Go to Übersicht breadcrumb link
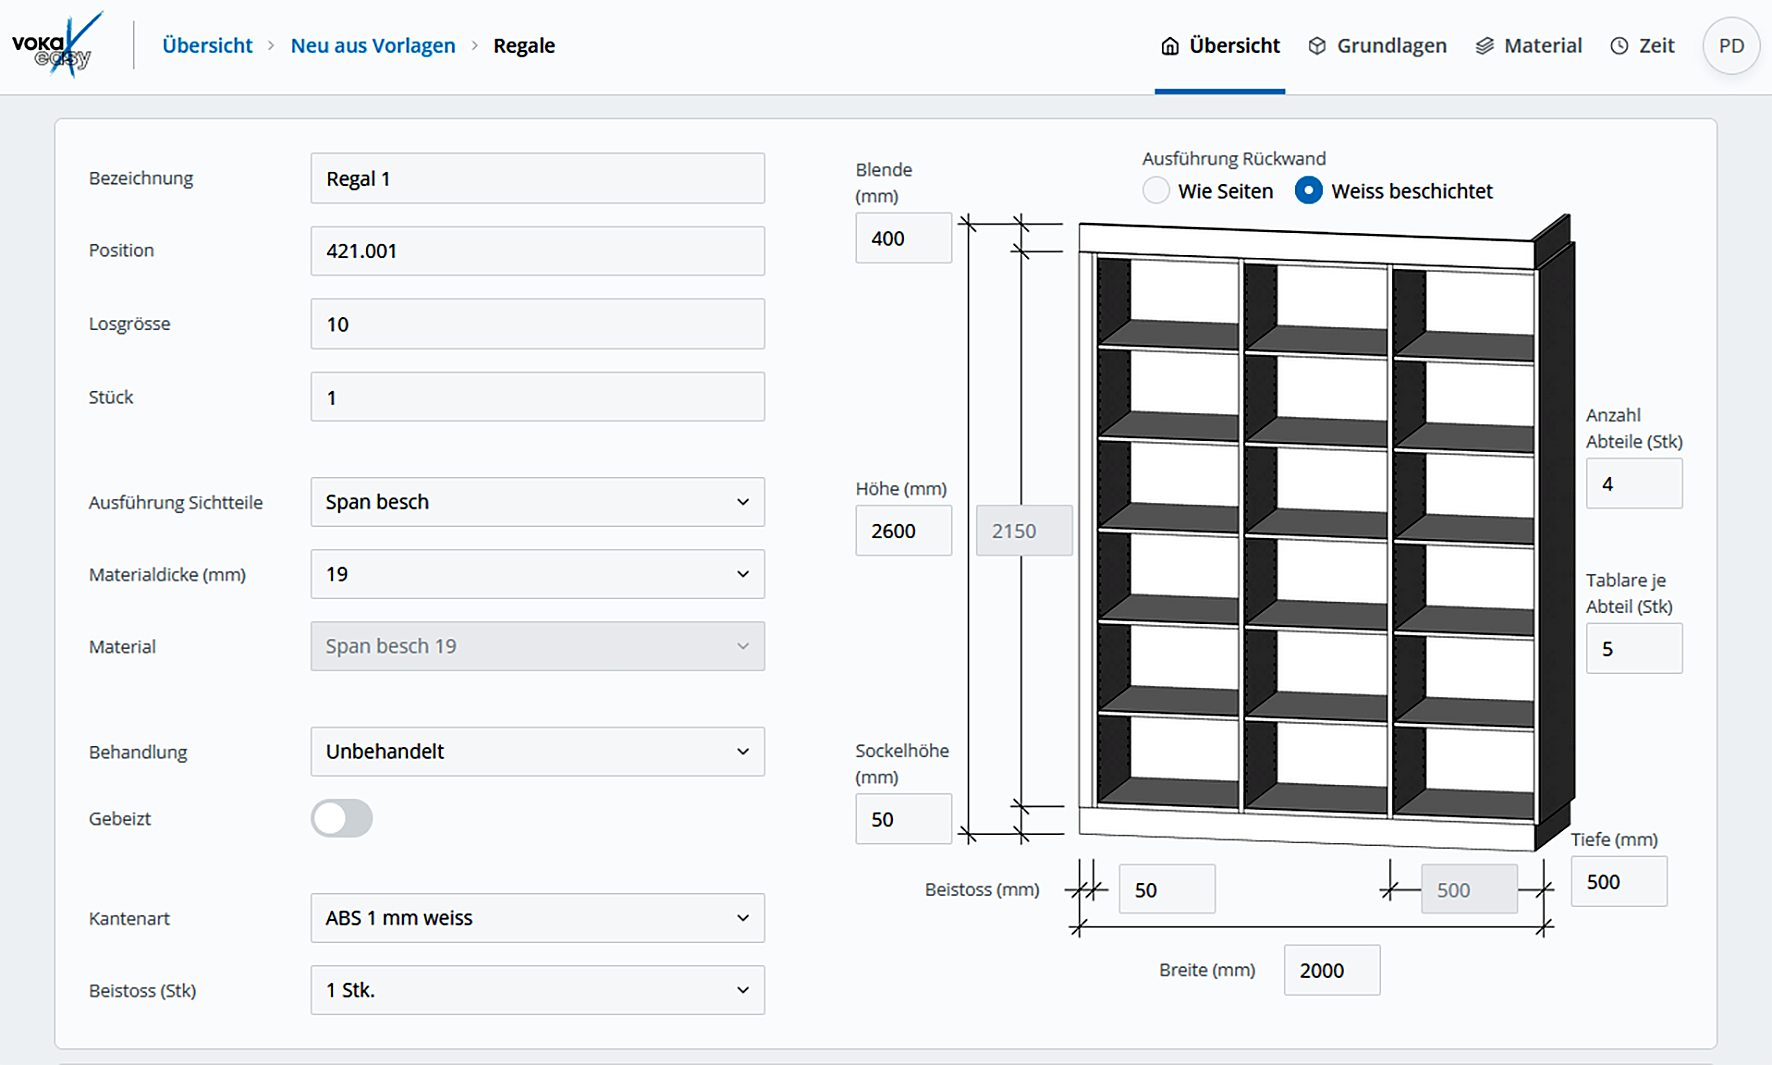The width and height of the screenshot is (1772, 1065). tap(207, 46)
